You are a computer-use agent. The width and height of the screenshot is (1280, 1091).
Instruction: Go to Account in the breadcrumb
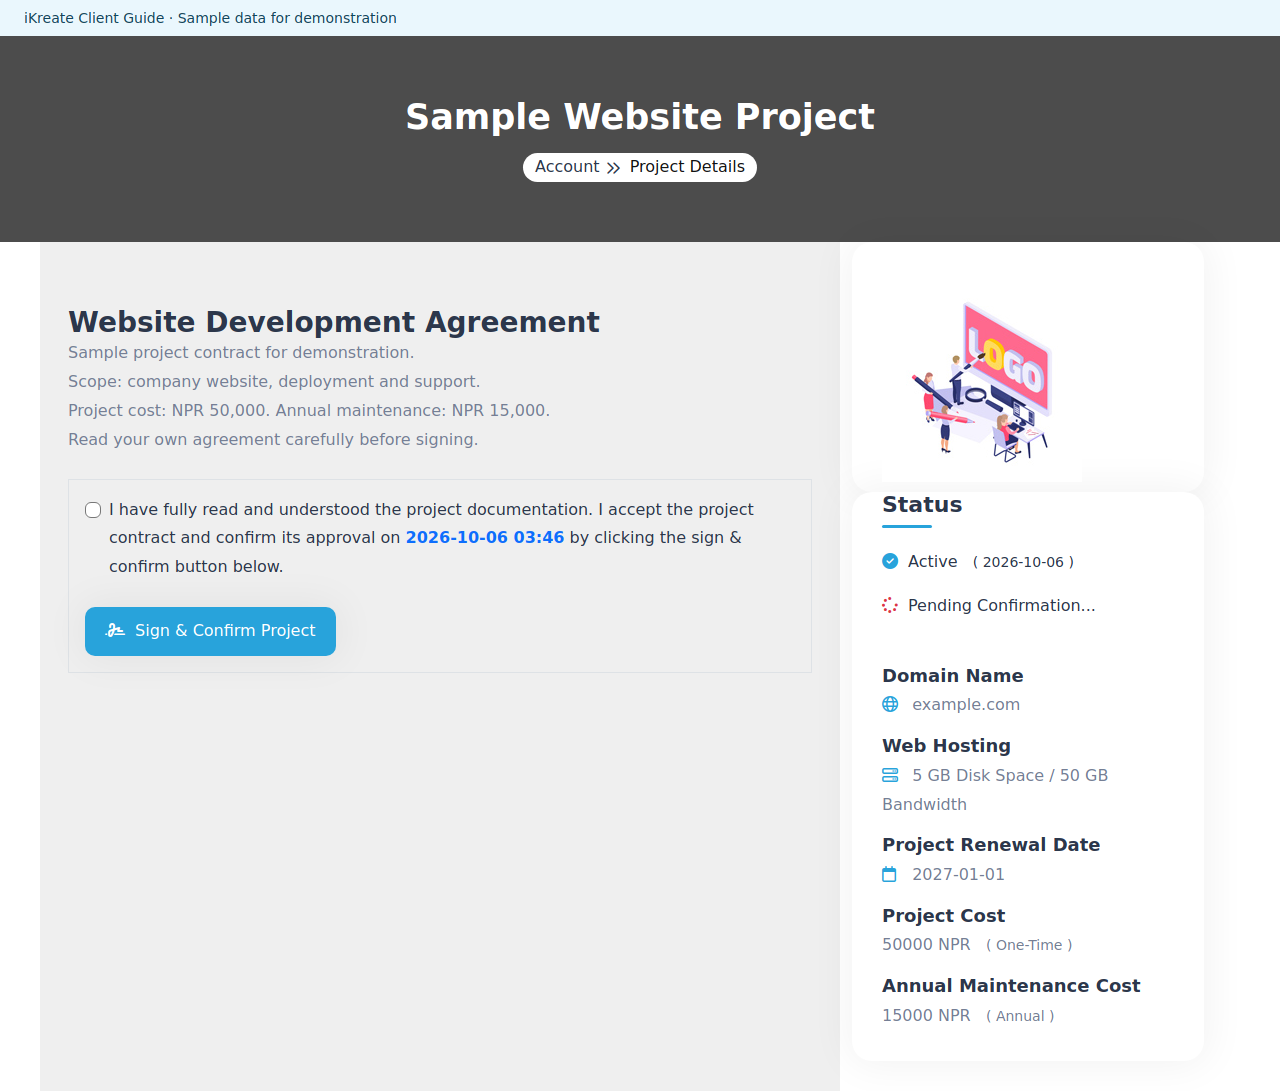(567, 167)
